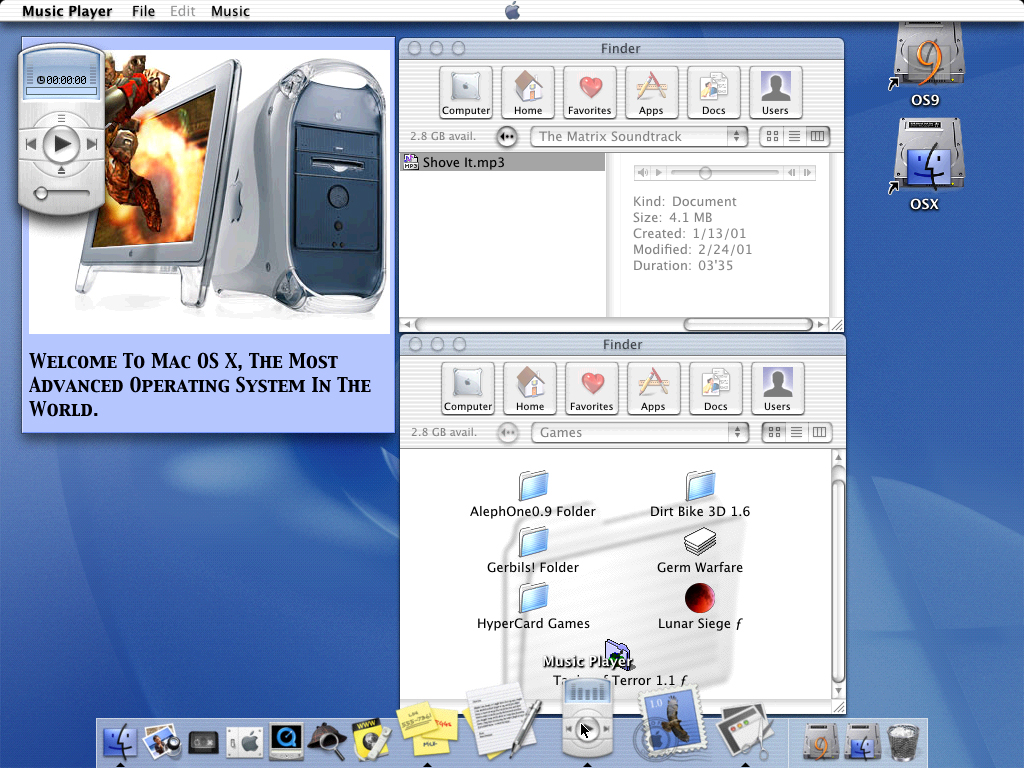This screenshot has width=1024, height=768.
Task: Open Users in the Matrix Soundtrack Finder window
Action: pos(775,92)
